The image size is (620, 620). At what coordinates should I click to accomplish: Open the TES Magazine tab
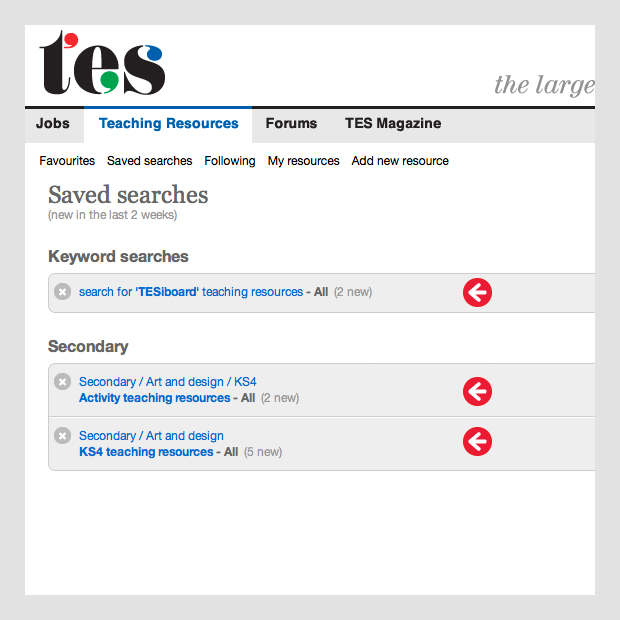pos(393,124)
